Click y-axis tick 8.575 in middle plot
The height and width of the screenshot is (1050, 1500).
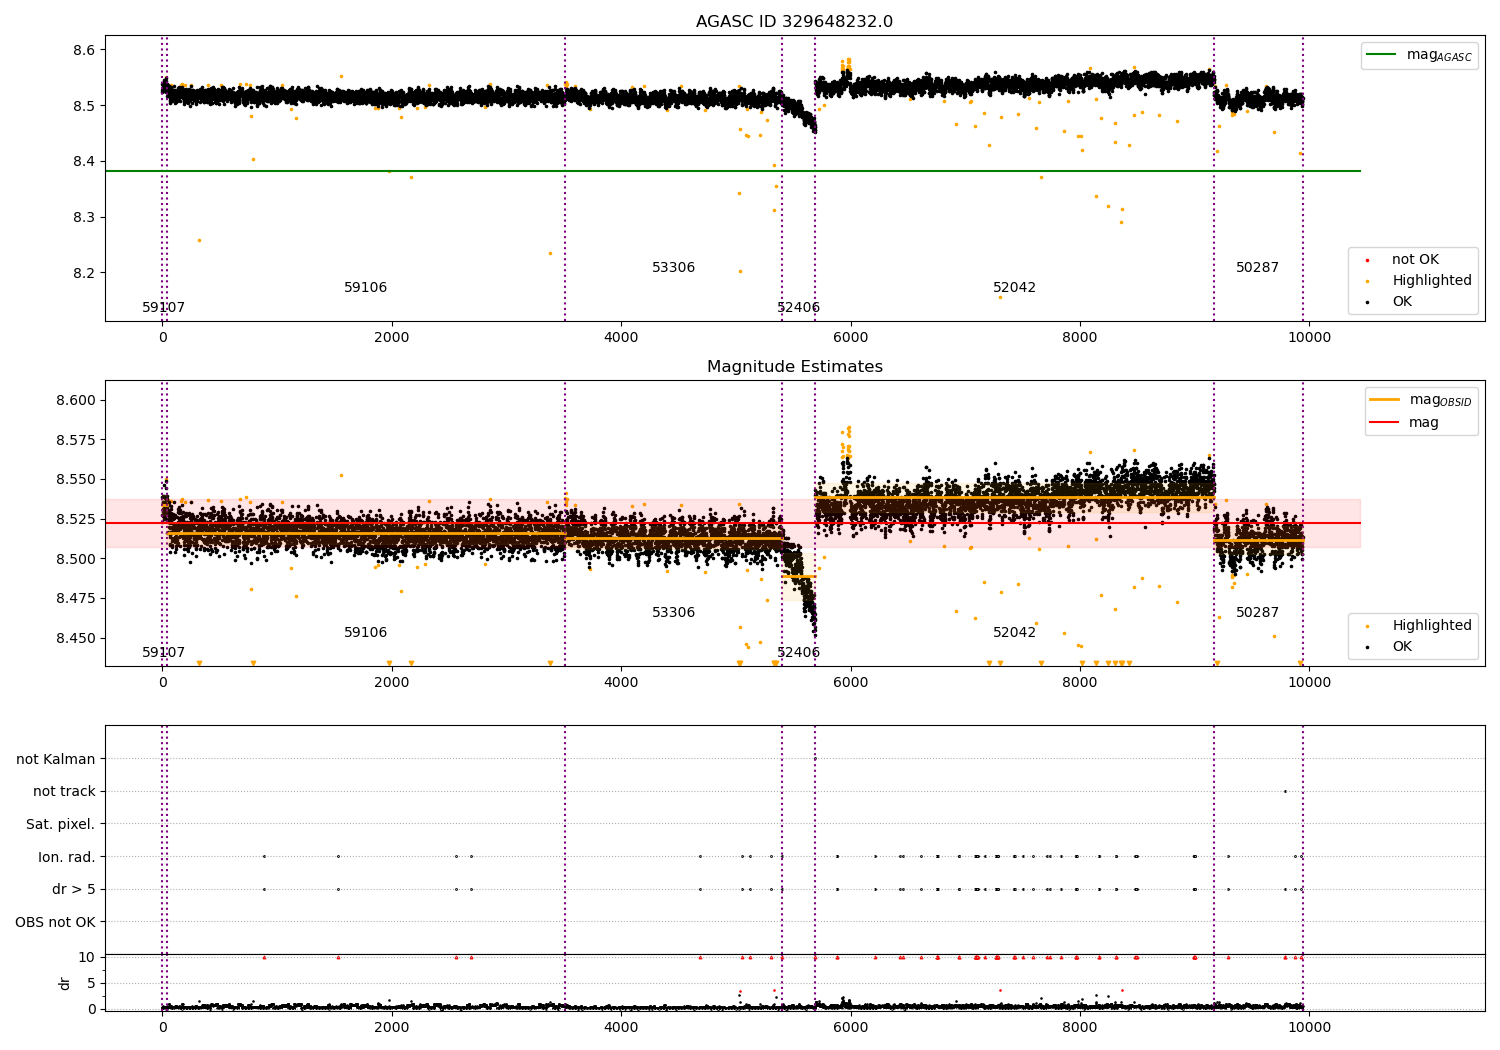pyautogui.click(x=76, y=441)
